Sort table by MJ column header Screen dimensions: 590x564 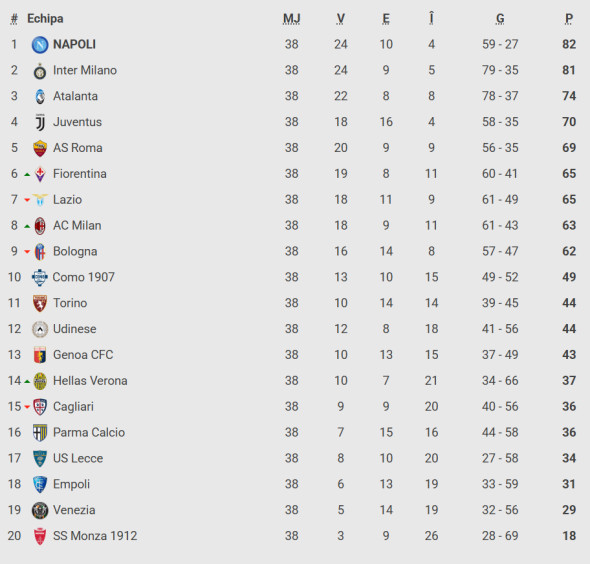(292, 18)
